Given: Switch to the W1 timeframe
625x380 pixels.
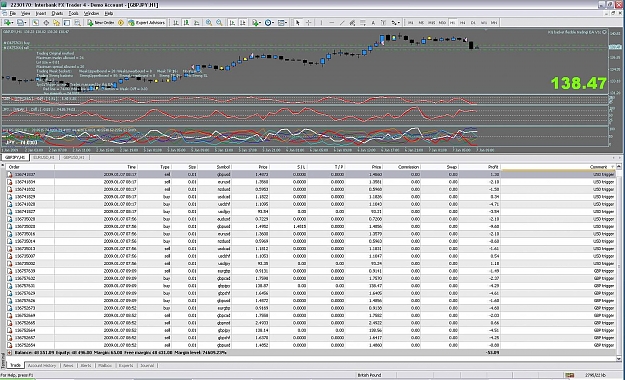Looking at the screenshot, I should 483,23.
